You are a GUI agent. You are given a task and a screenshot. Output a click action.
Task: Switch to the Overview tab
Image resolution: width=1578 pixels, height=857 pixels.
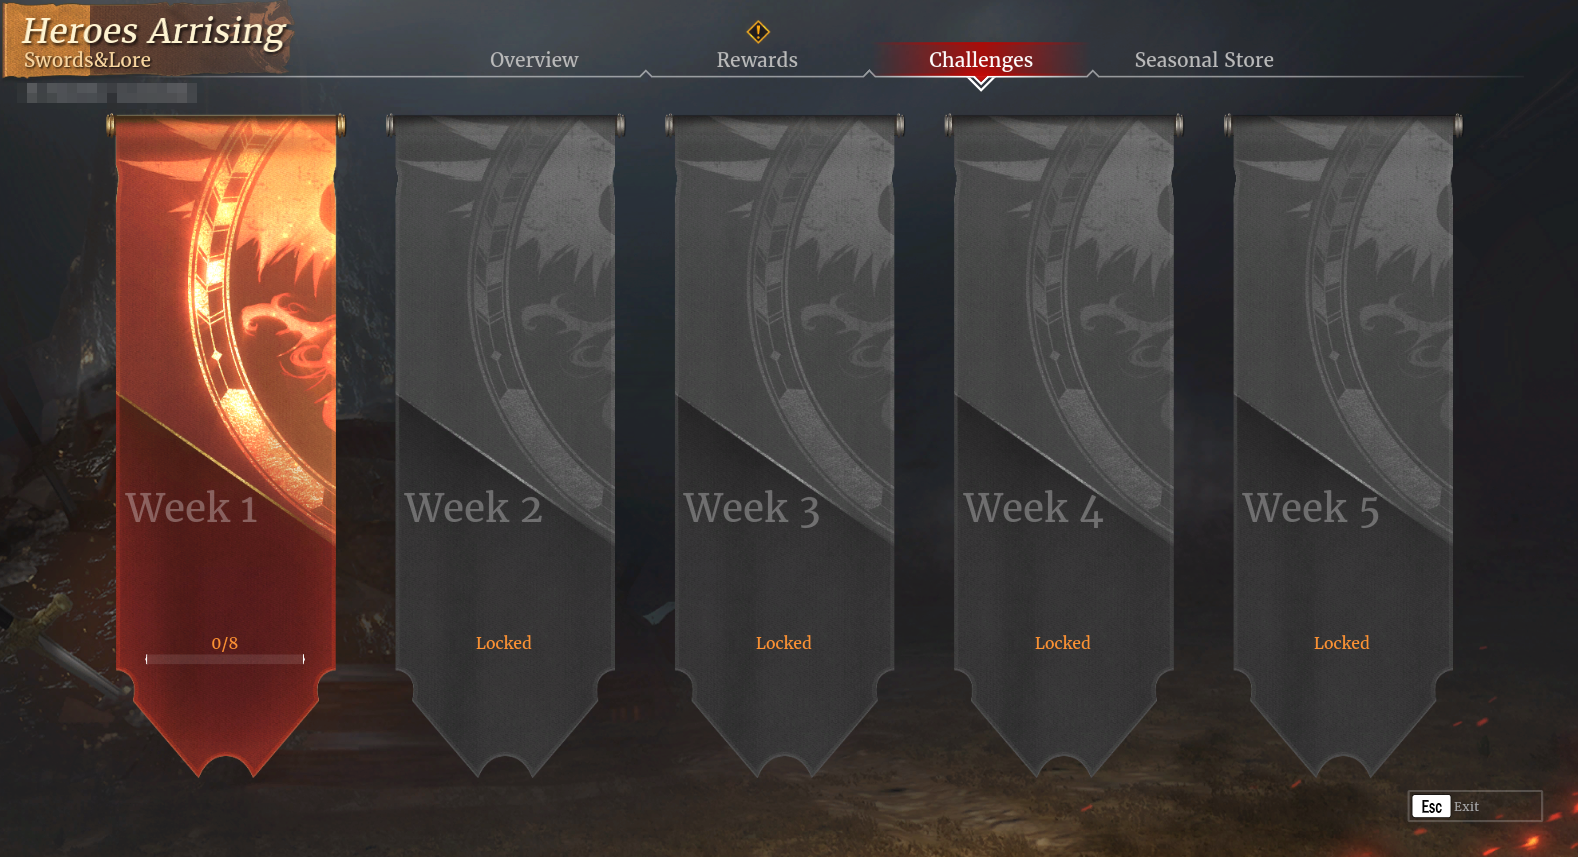tap(534, 60)
